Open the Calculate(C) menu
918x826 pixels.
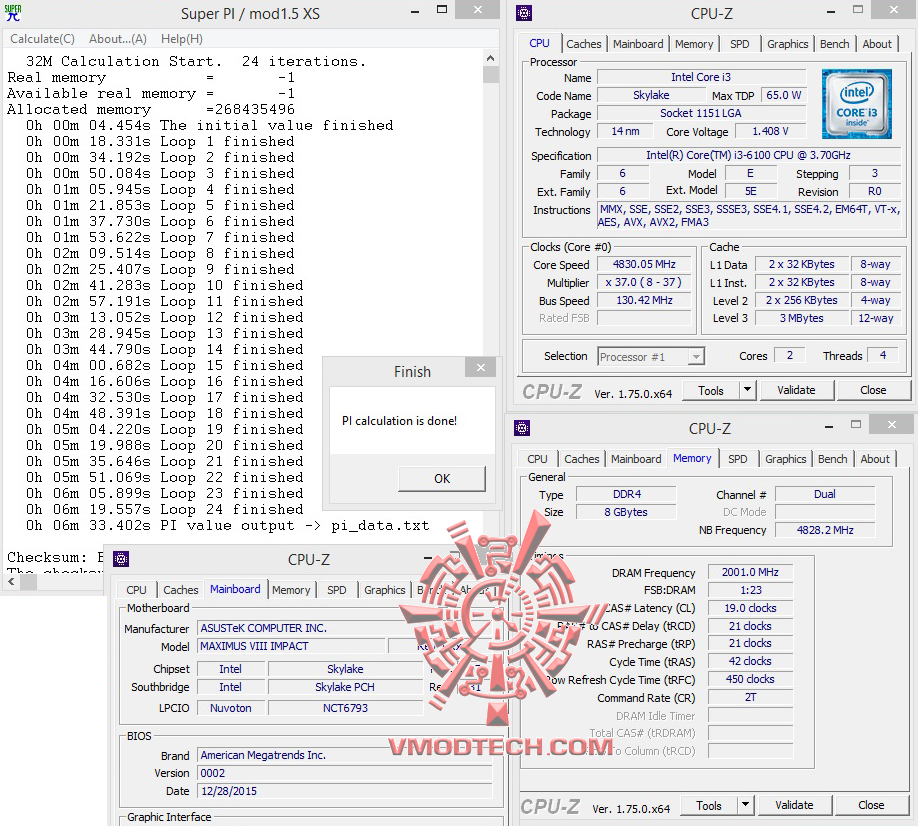[x=42, y=39]
